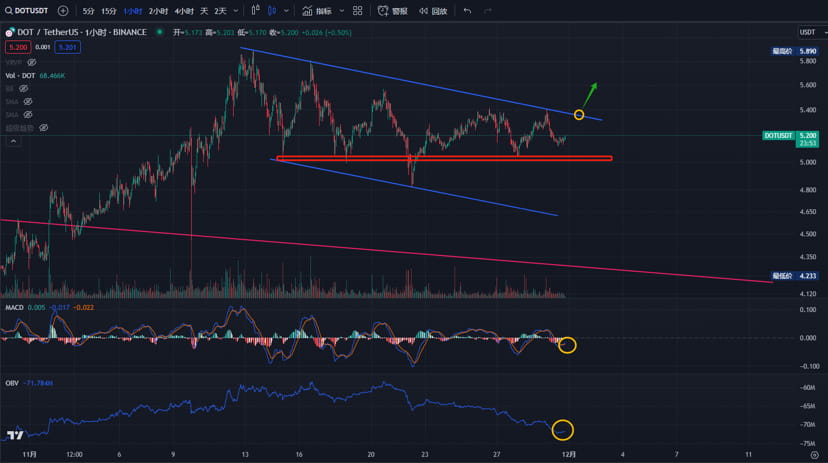Switch to the 天 daily timeframe
The image size is (828, 463).
click(x=204, y=11)
